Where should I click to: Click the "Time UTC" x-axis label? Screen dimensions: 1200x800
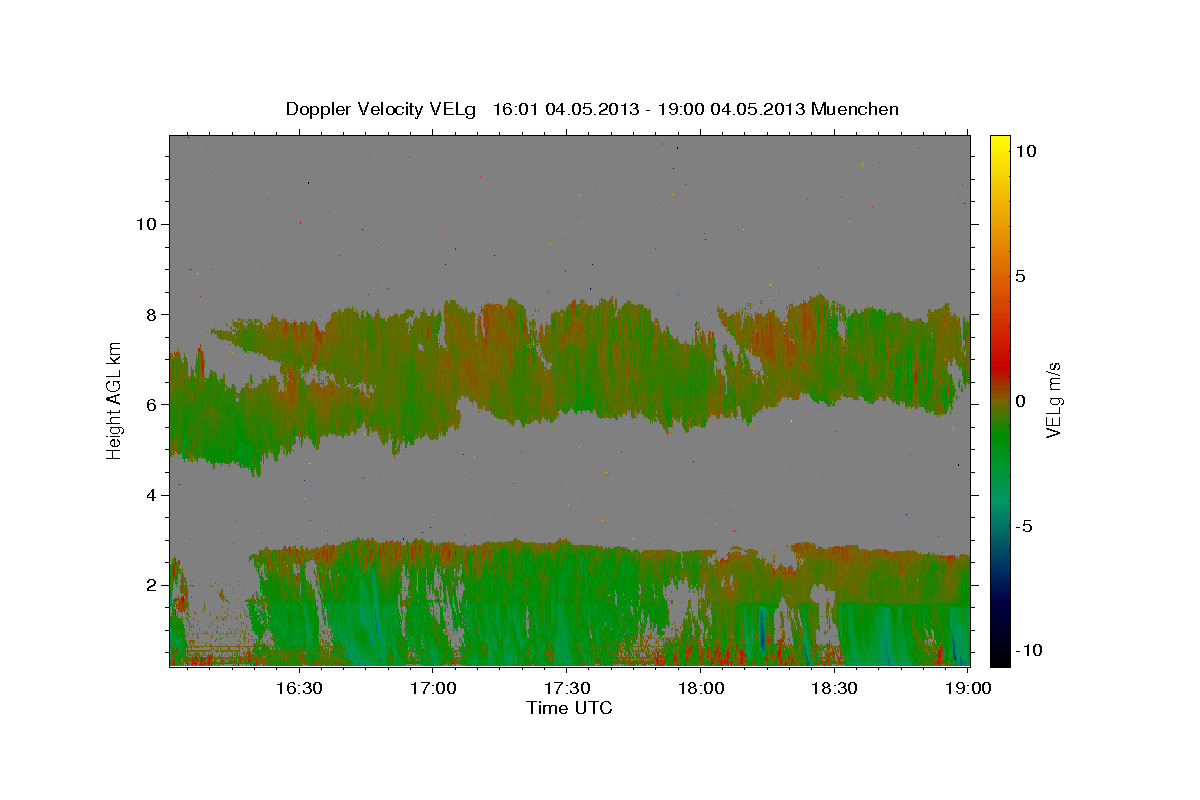[569, 708]
